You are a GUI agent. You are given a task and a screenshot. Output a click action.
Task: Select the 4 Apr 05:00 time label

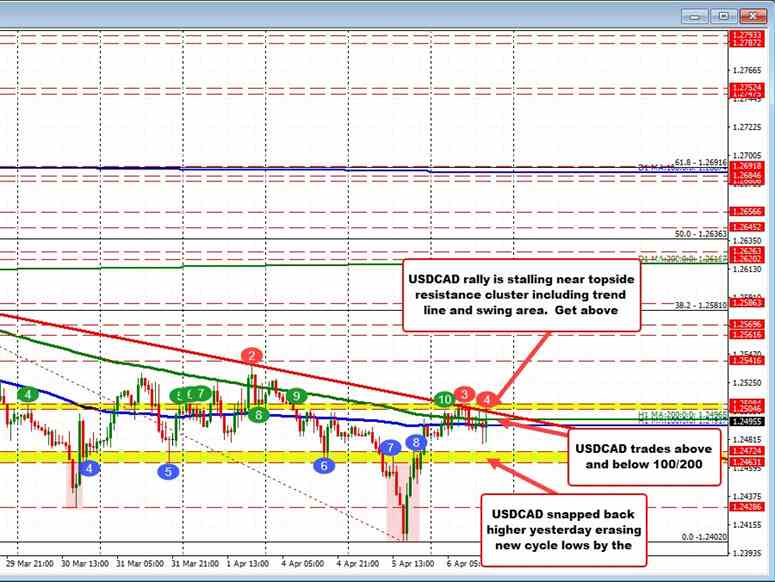(302, 563)
